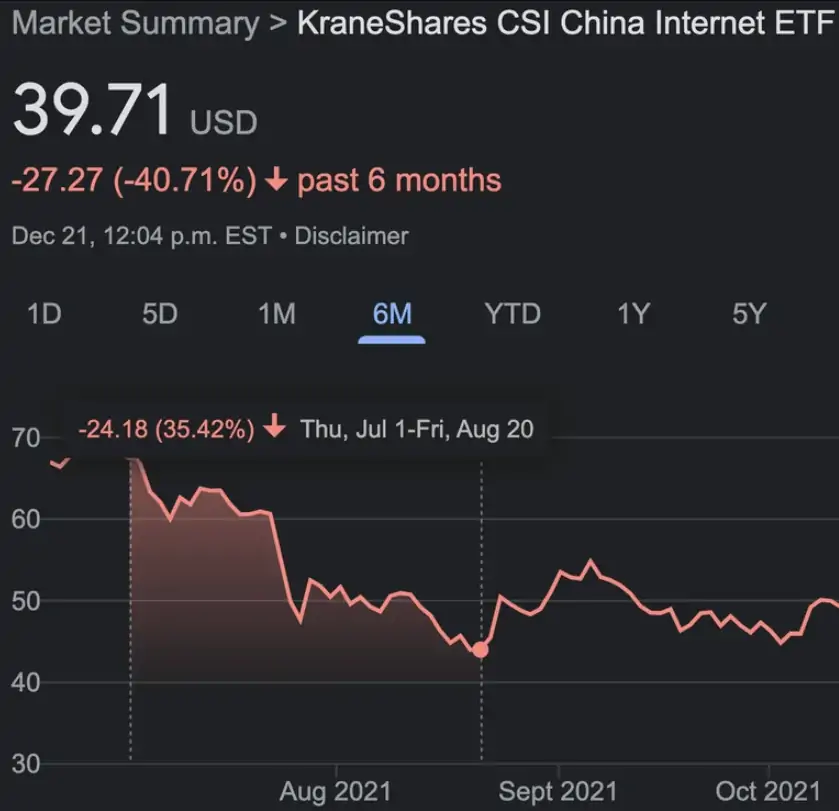
Task: View the 5Y chart range
Action: pyautogui.click(x=749, y=314)
